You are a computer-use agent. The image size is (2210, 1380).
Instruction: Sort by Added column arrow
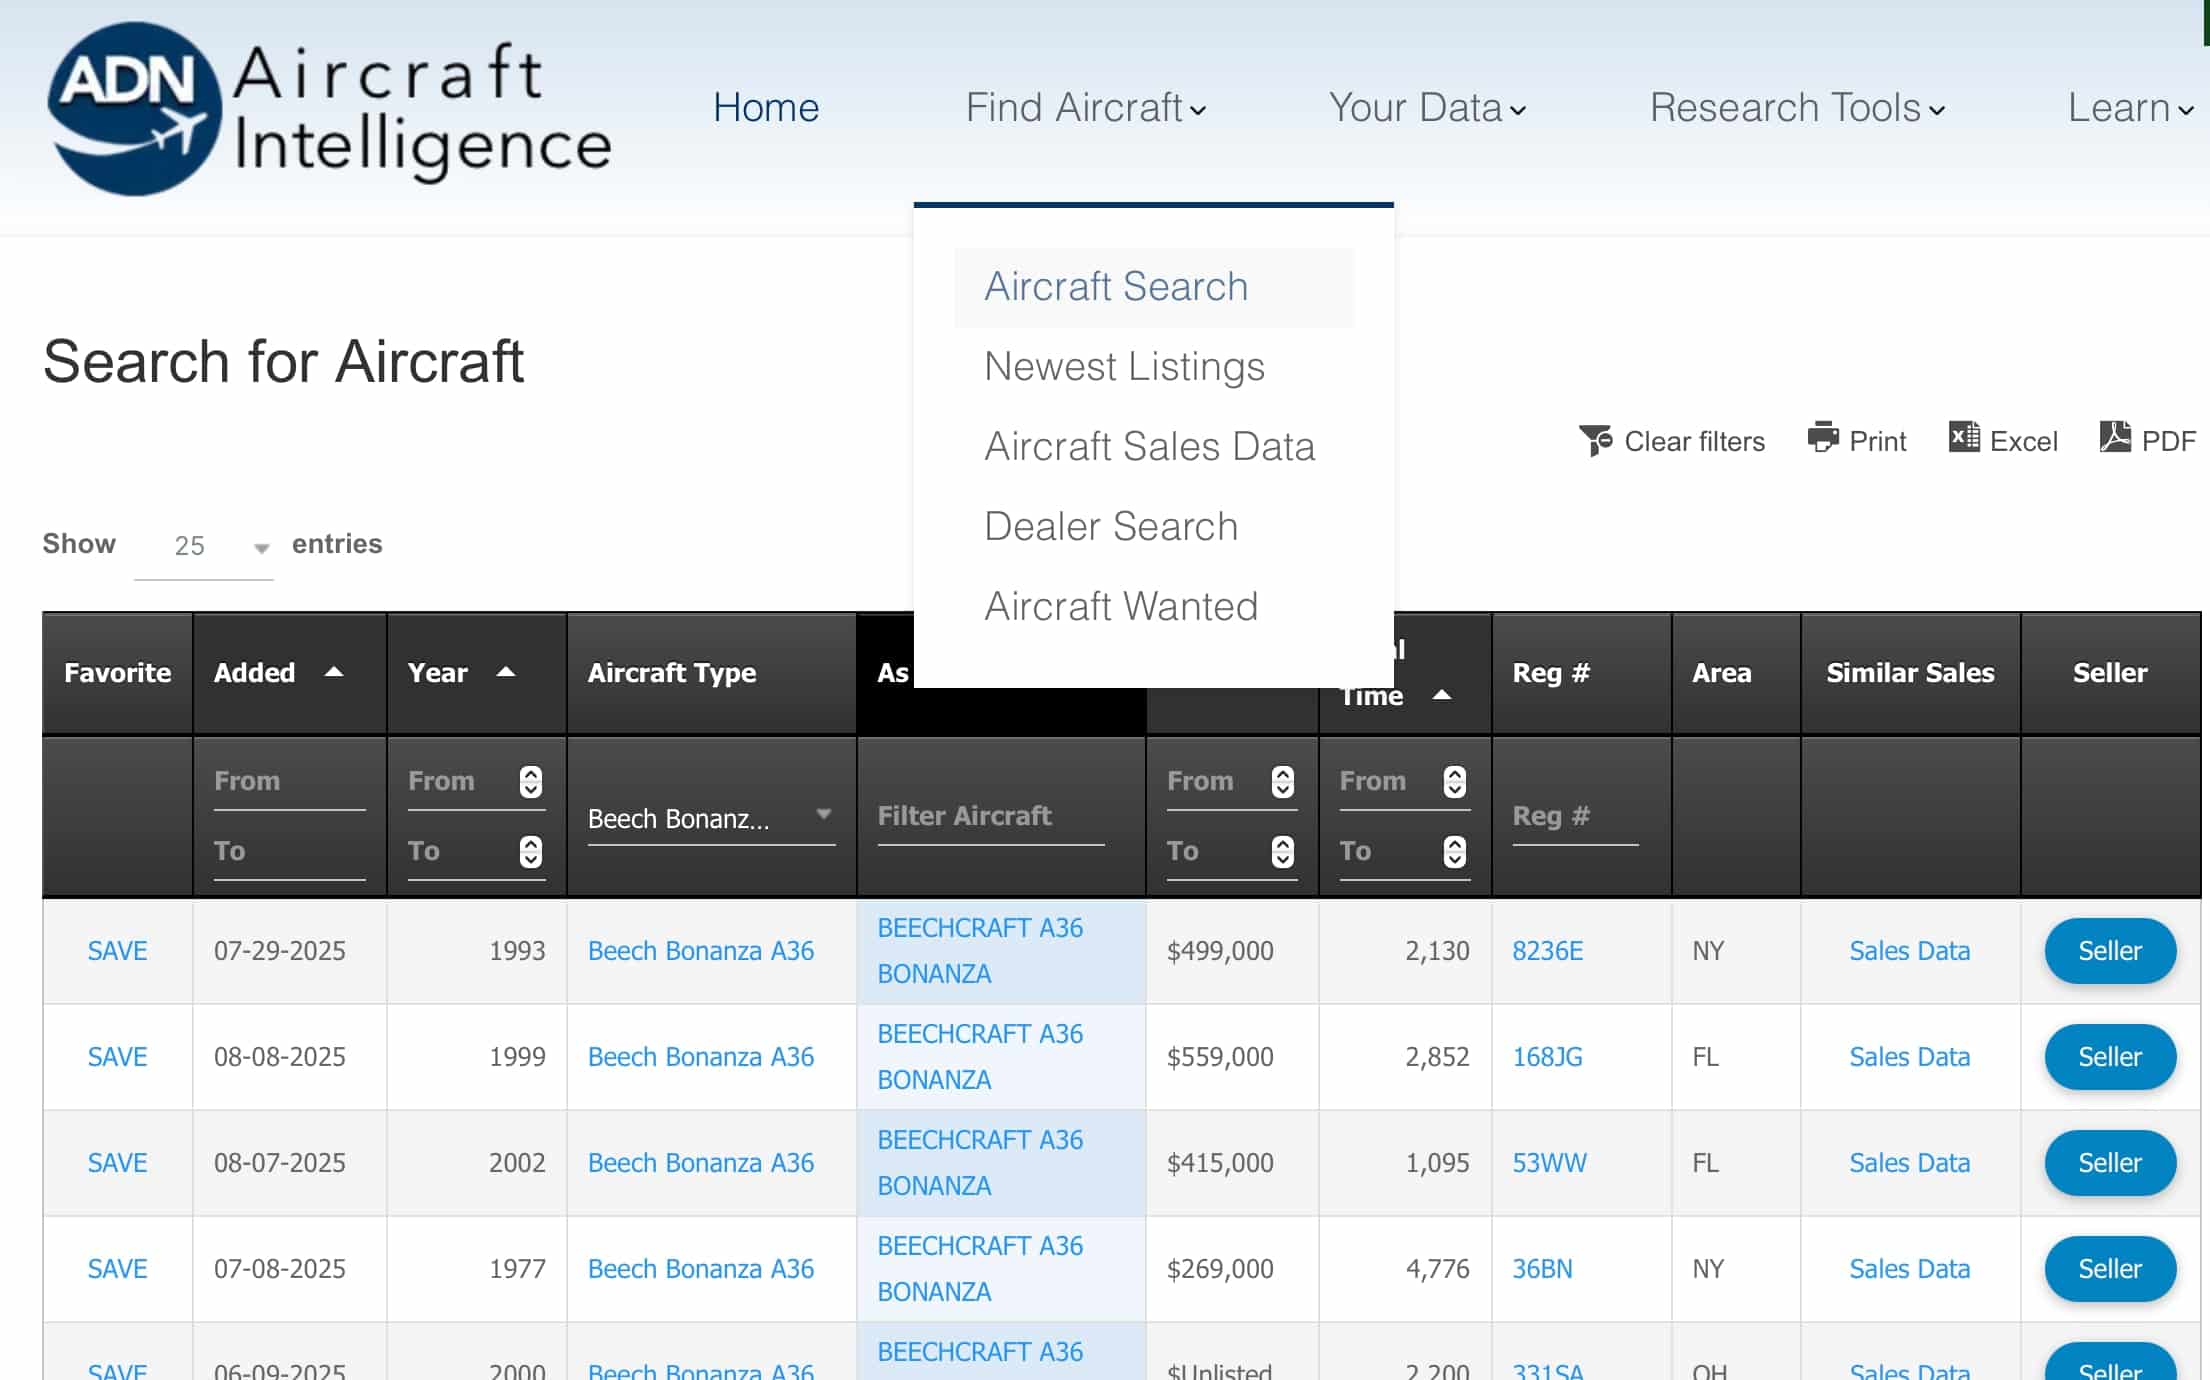point(334,672)
